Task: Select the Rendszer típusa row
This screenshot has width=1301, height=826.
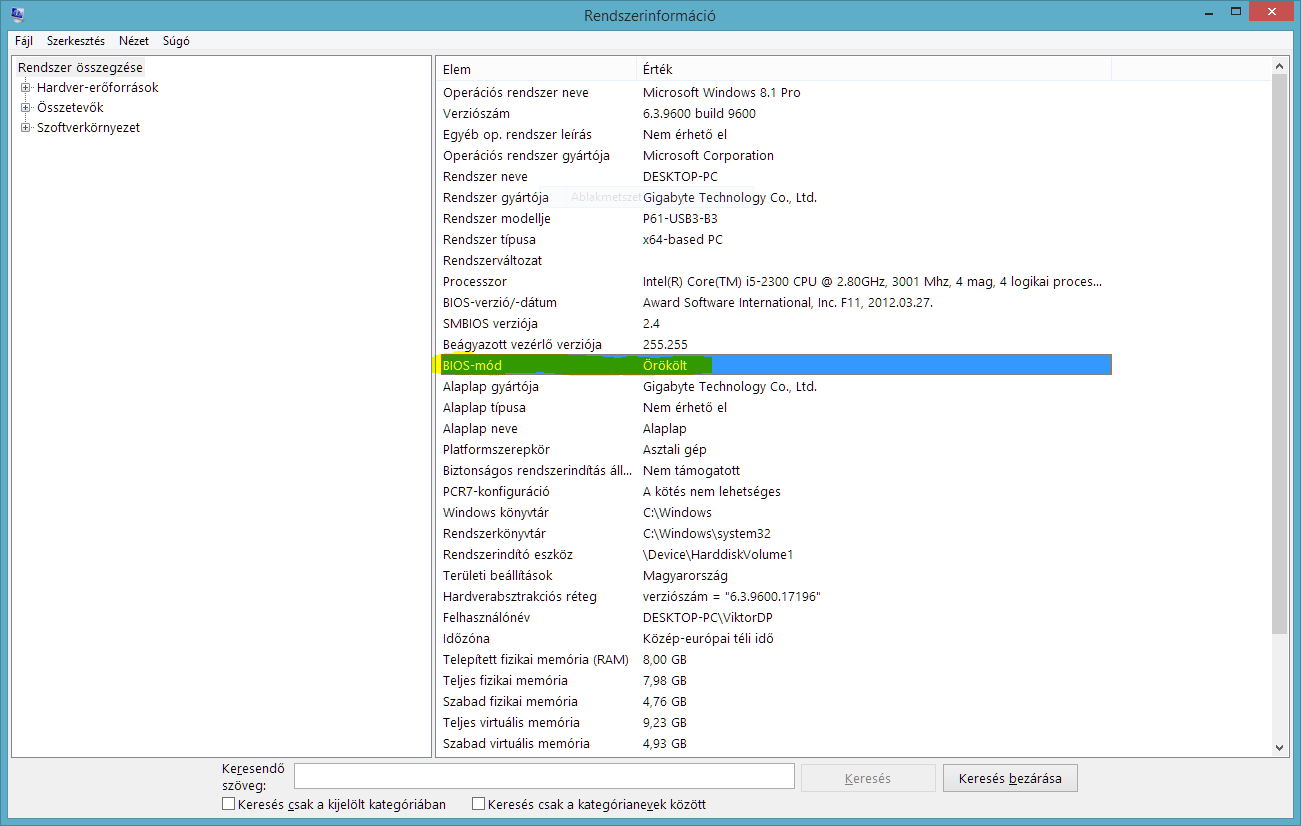Action: click(774, 239)
